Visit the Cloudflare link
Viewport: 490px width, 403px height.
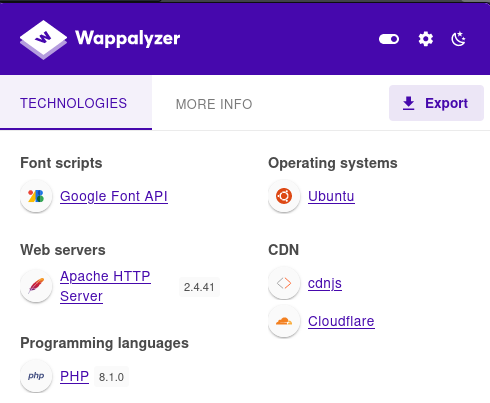(x=341, y=321)
